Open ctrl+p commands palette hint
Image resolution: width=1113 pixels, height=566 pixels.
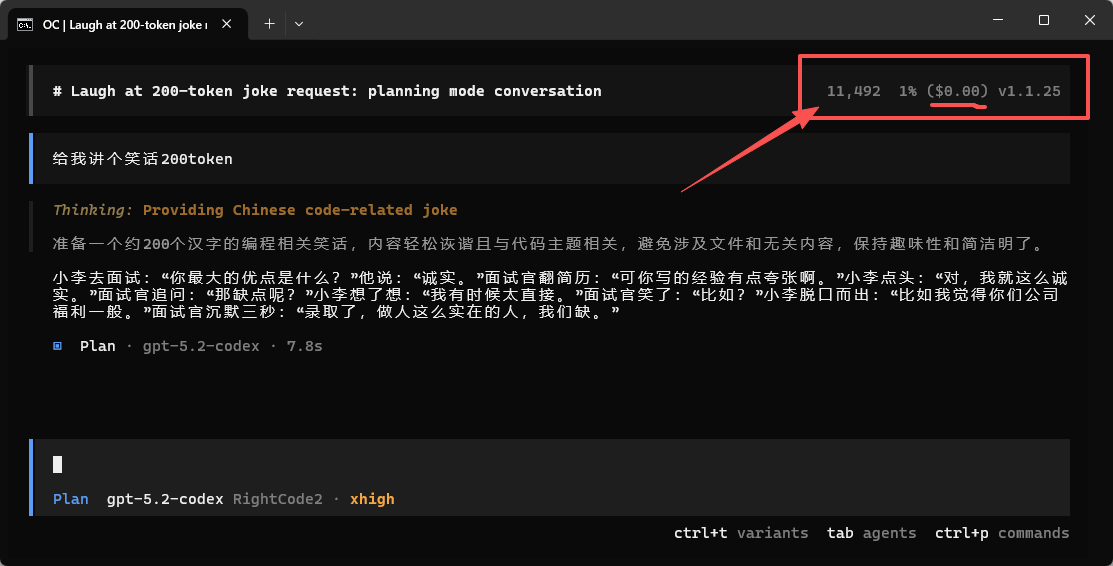pyautogui.click(x=1002, y=533)
